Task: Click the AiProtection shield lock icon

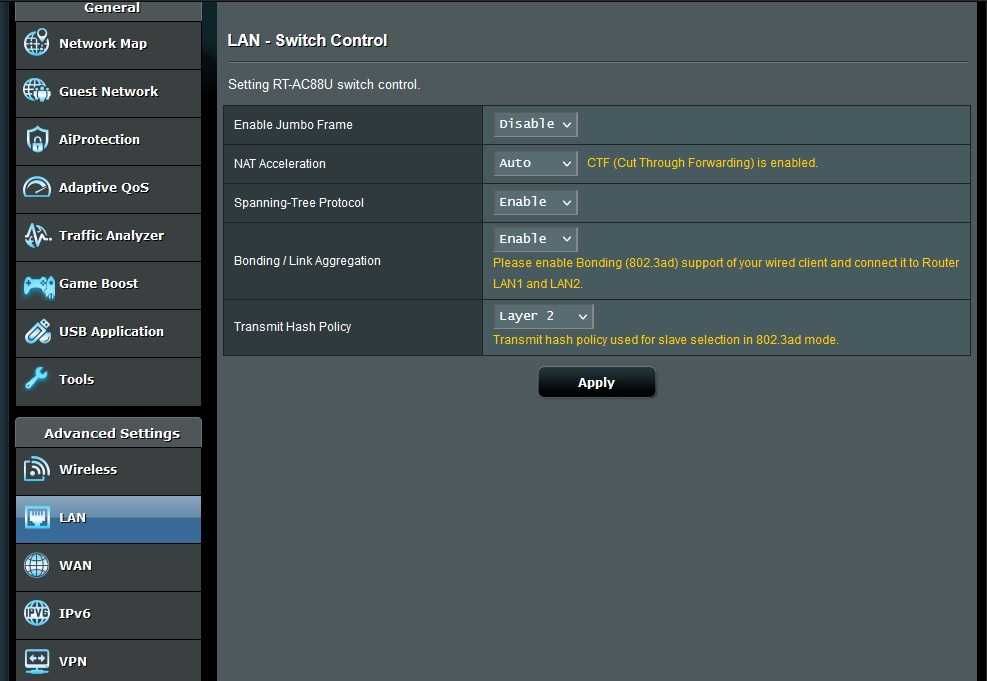Action: coord(37,139)
